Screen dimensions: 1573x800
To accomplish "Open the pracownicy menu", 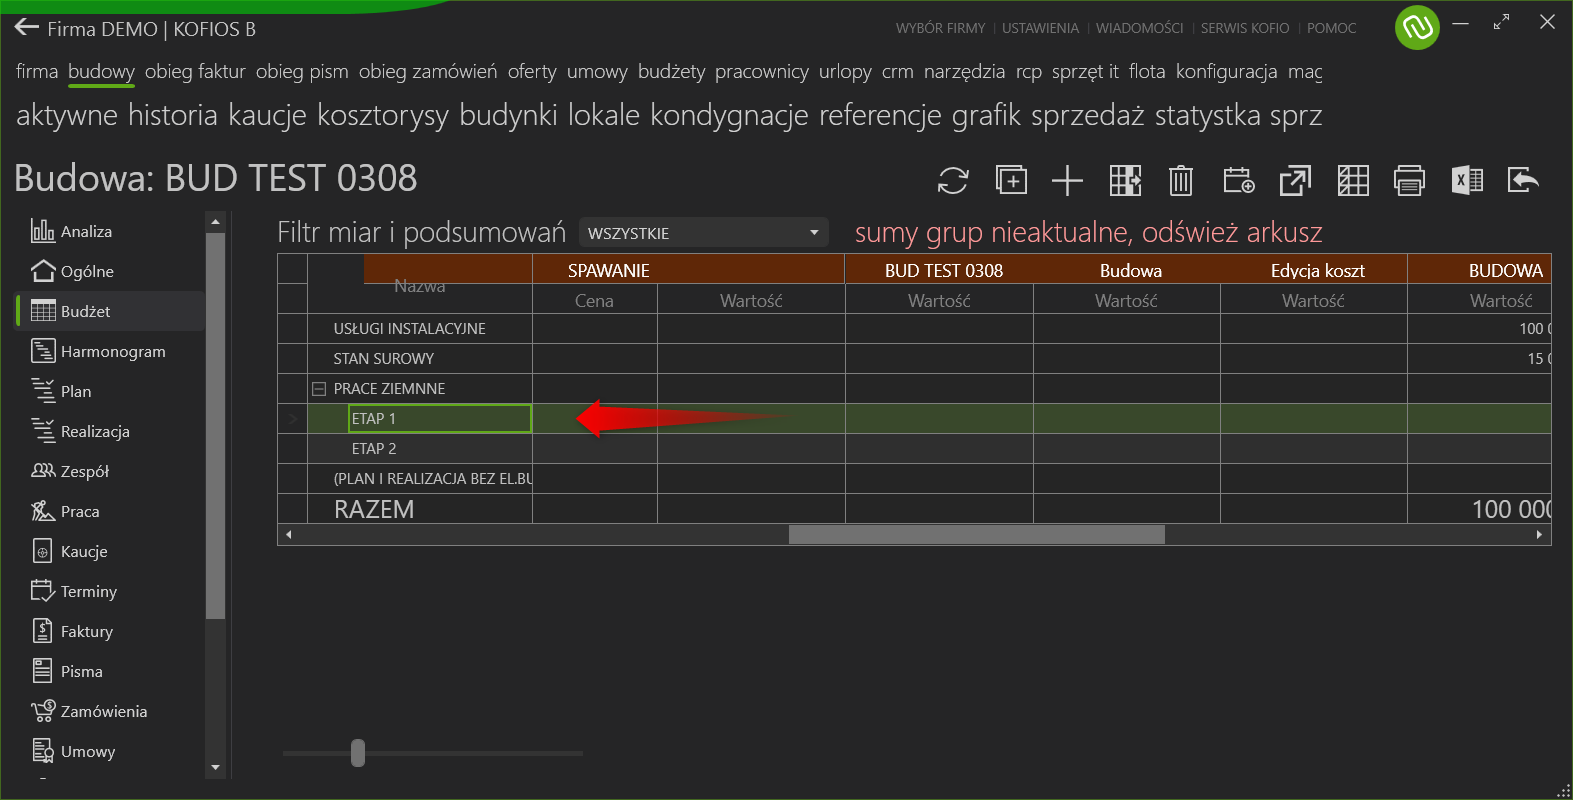I will pyautogui.click(x=762, y=71).
